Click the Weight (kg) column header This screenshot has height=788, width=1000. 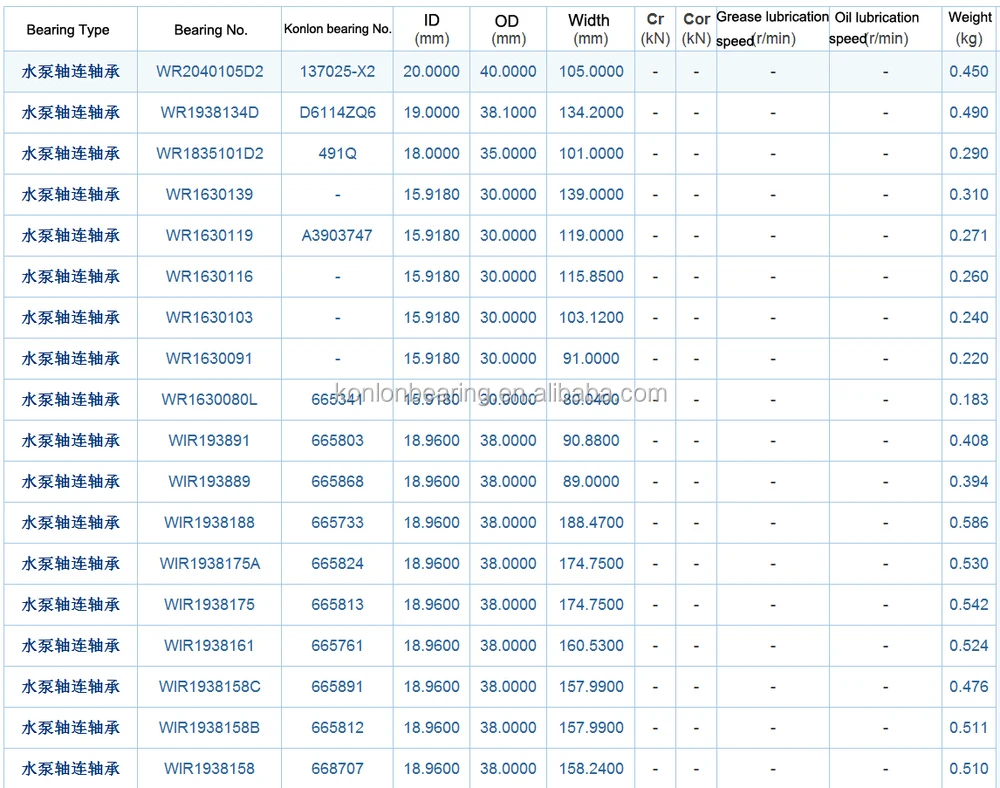click(969, 28)
